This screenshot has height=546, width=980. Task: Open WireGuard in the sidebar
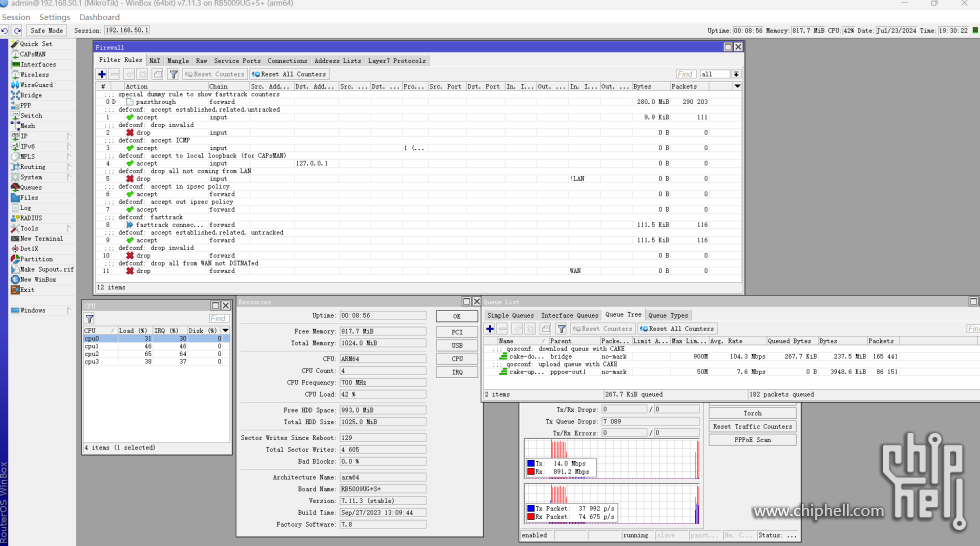coord(36,85)
